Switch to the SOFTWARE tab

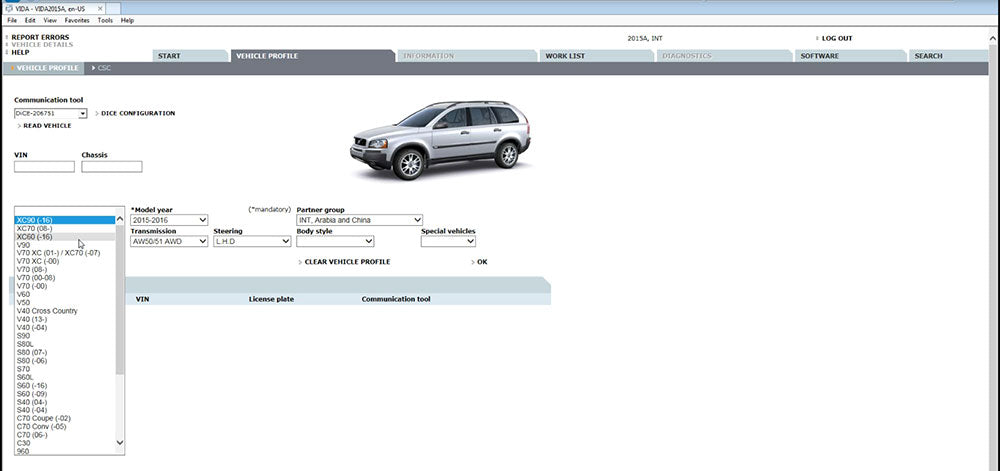pos(819,56)
